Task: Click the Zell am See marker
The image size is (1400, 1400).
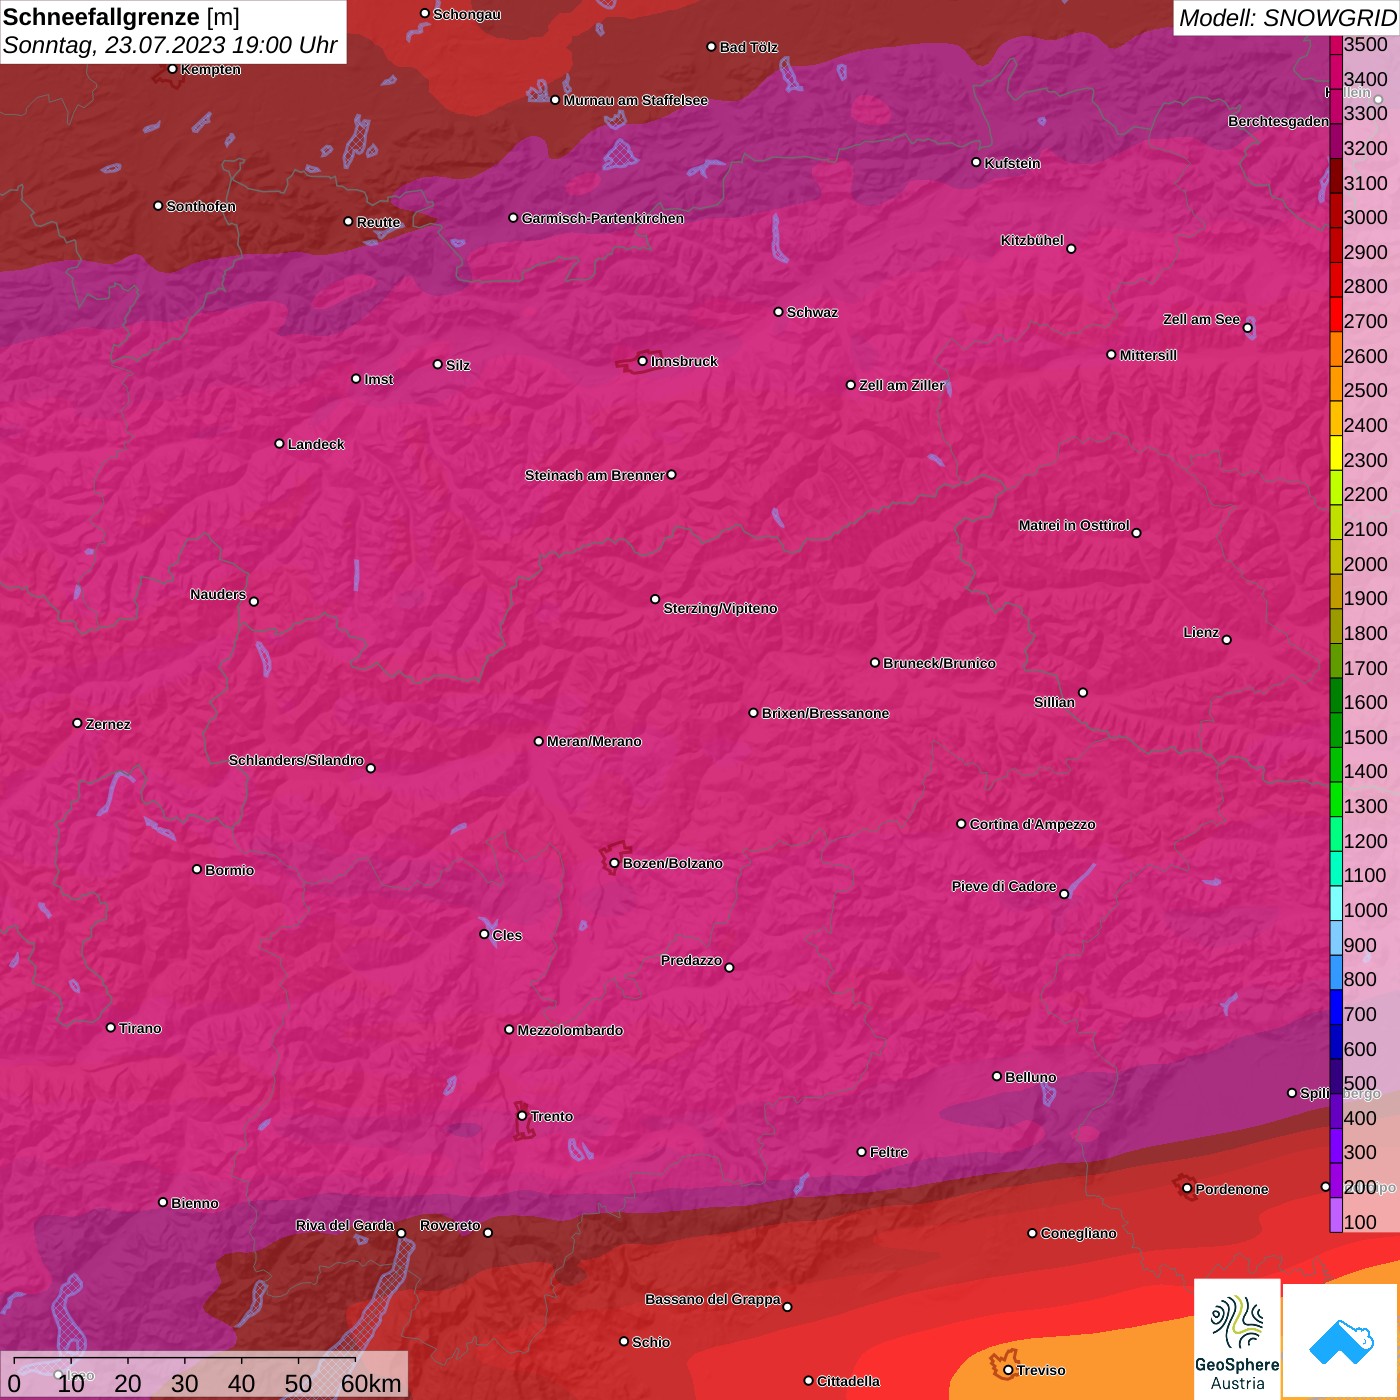Action: [1248, 327]
